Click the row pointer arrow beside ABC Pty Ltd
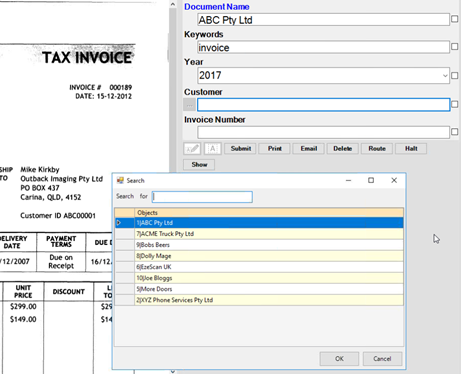The height and width of the screenshot is (374, 461). click(x=119, y=223)
